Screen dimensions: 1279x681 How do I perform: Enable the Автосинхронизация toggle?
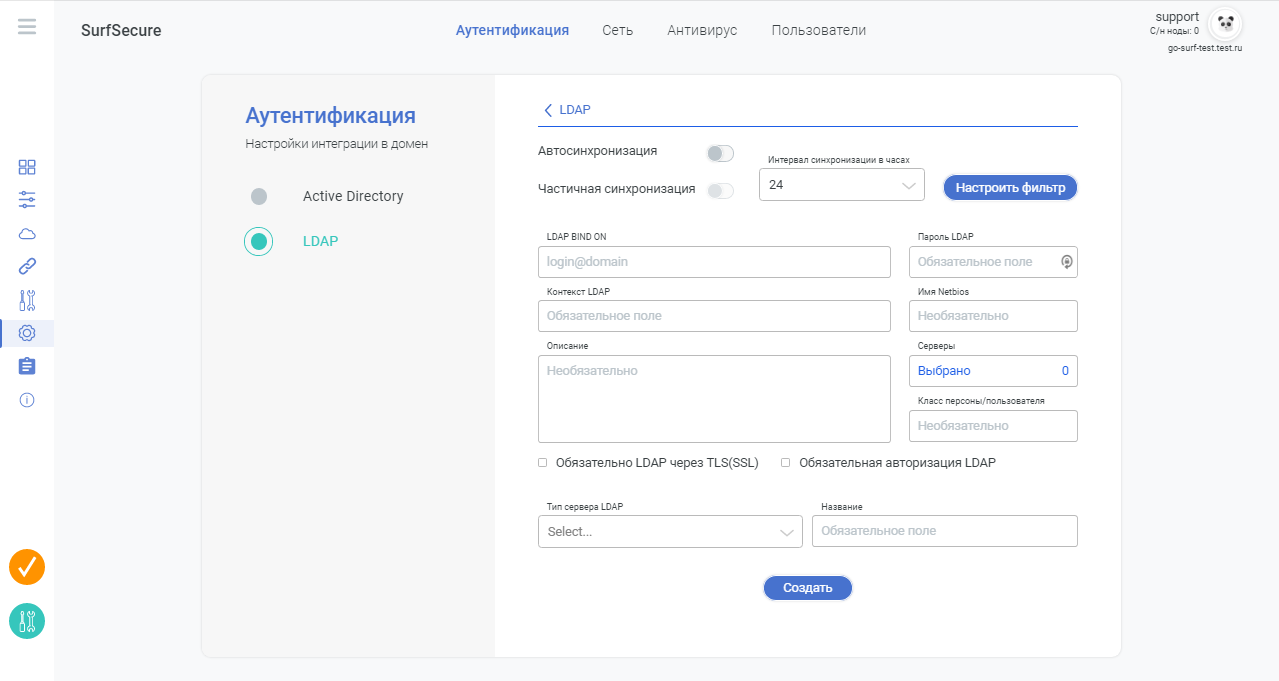pyautogui.click(x=720, y=153)
